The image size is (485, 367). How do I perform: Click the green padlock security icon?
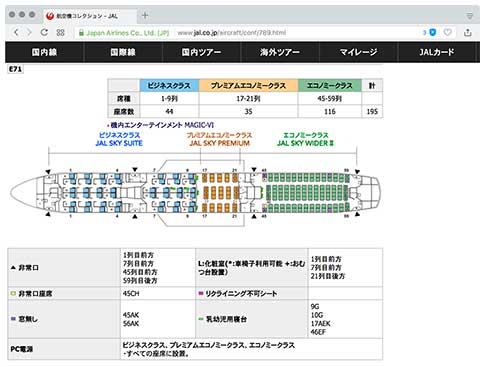click(x=81, y=33)
